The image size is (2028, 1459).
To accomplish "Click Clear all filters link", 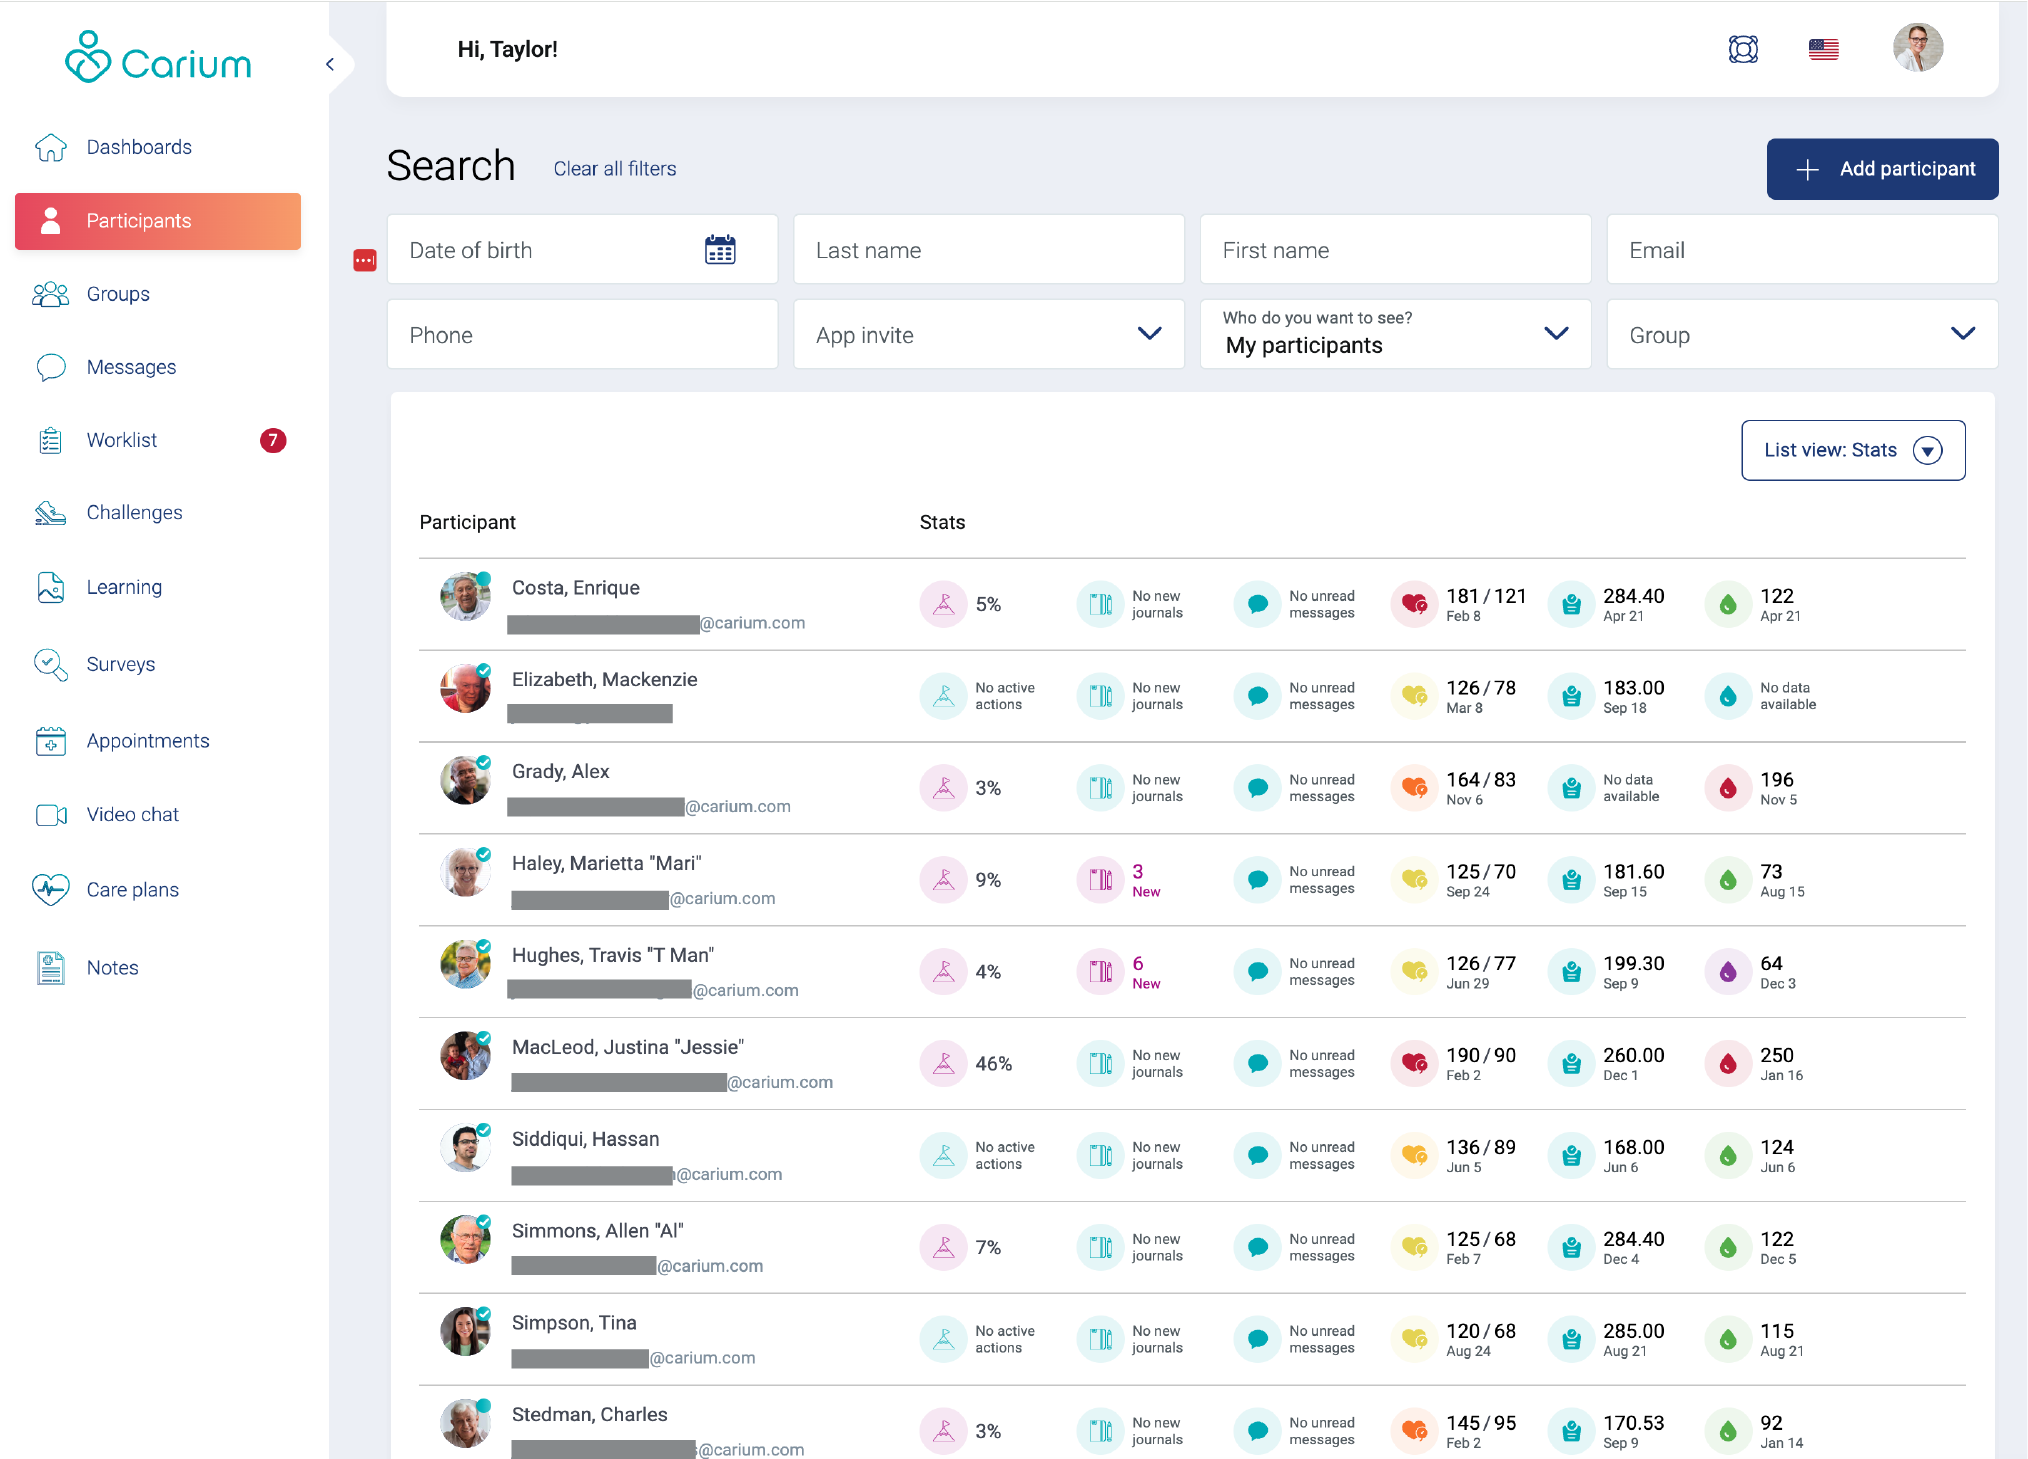I will coord(615,169).
